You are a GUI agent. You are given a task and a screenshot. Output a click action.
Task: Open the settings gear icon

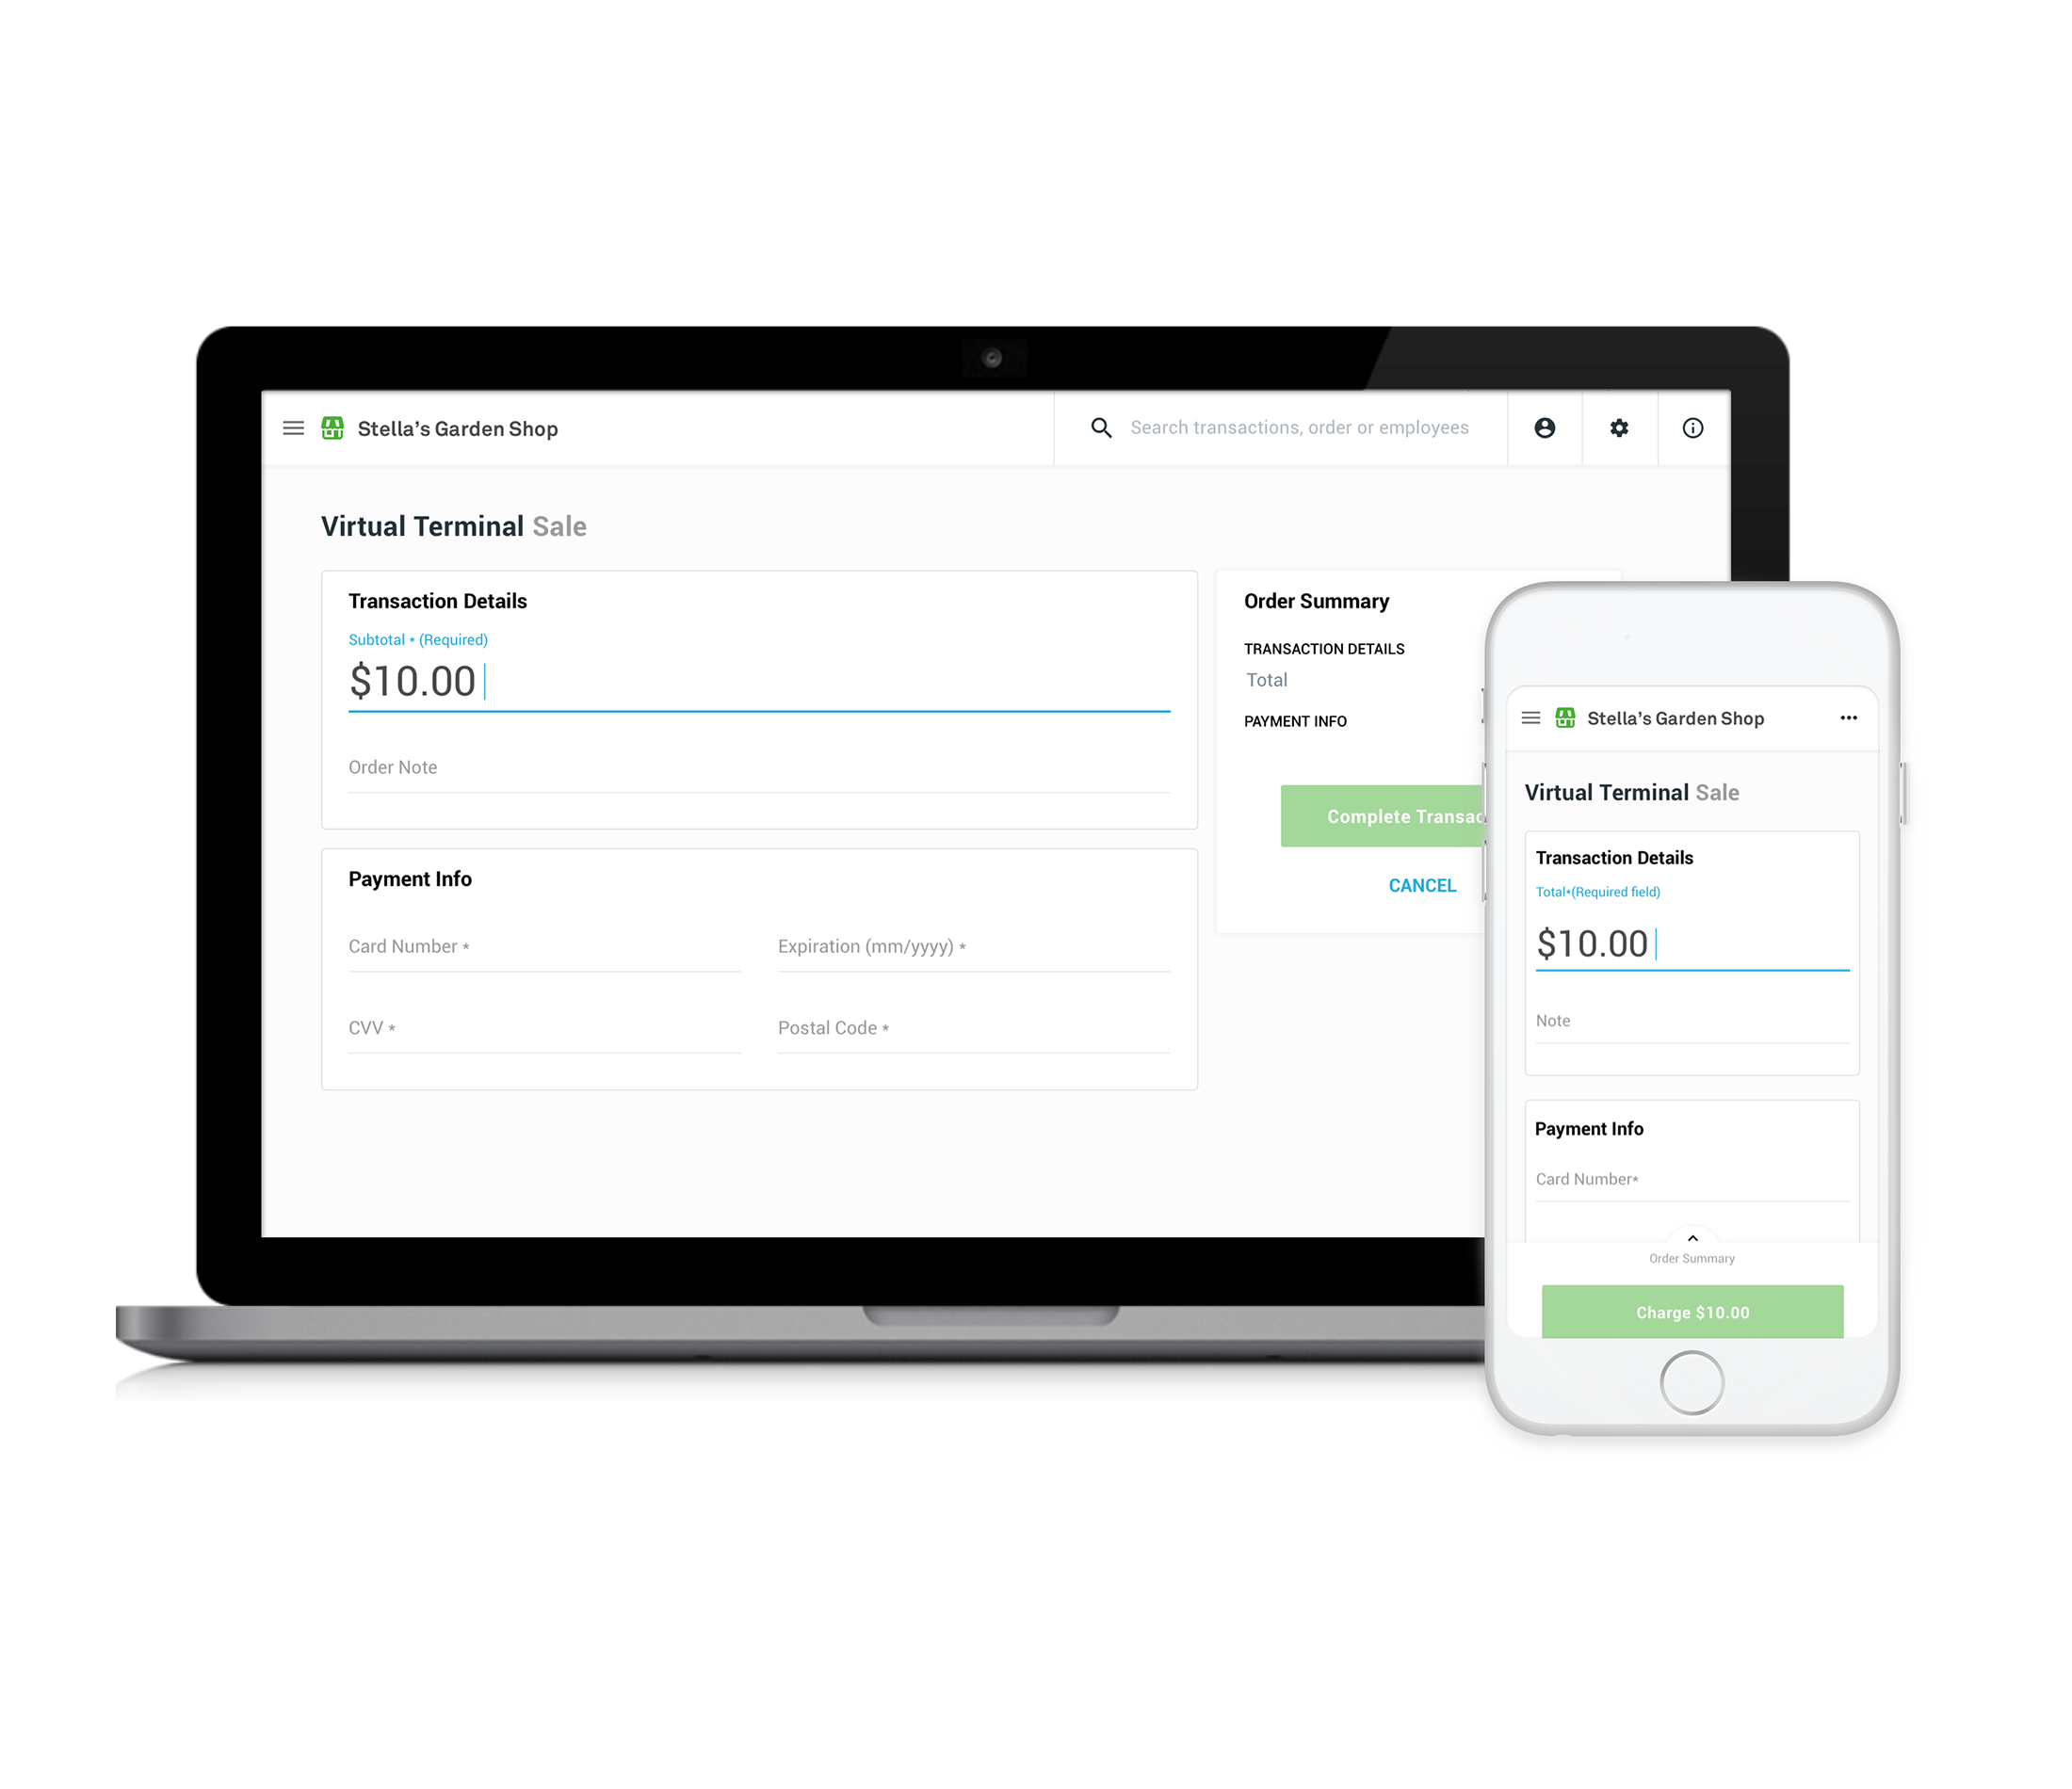click(x=1617, y=427)
